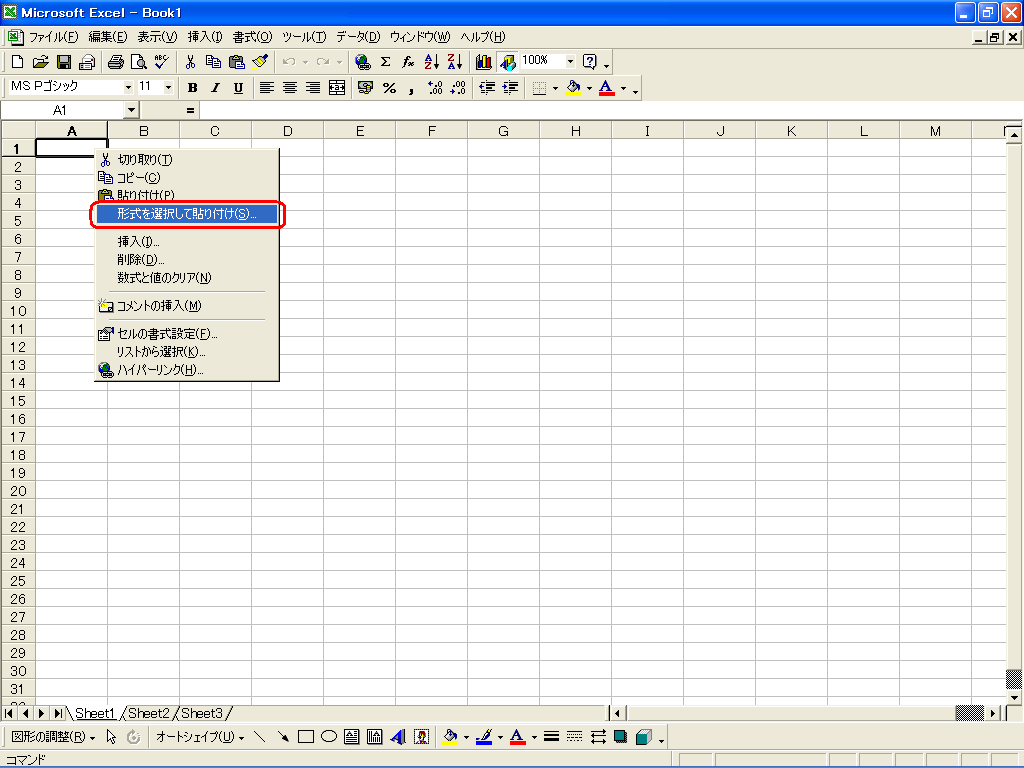Apply Currency Style icon
Viewport: 1024px width, 768px height.
(x=366, y=88)
